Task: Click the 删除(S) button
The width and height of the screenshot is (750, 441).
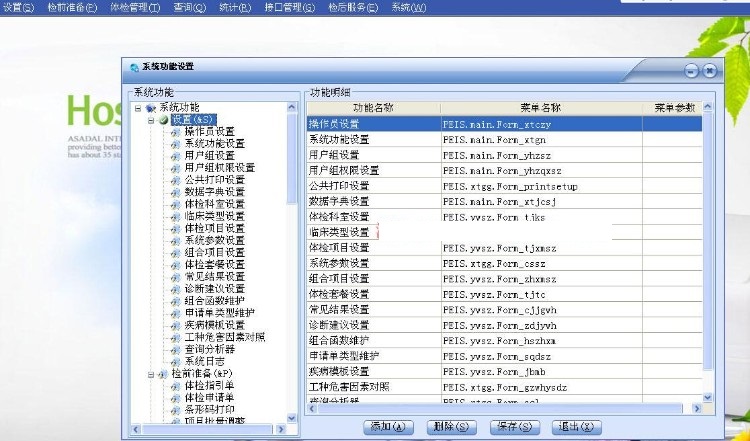Action: click(452, 427)
